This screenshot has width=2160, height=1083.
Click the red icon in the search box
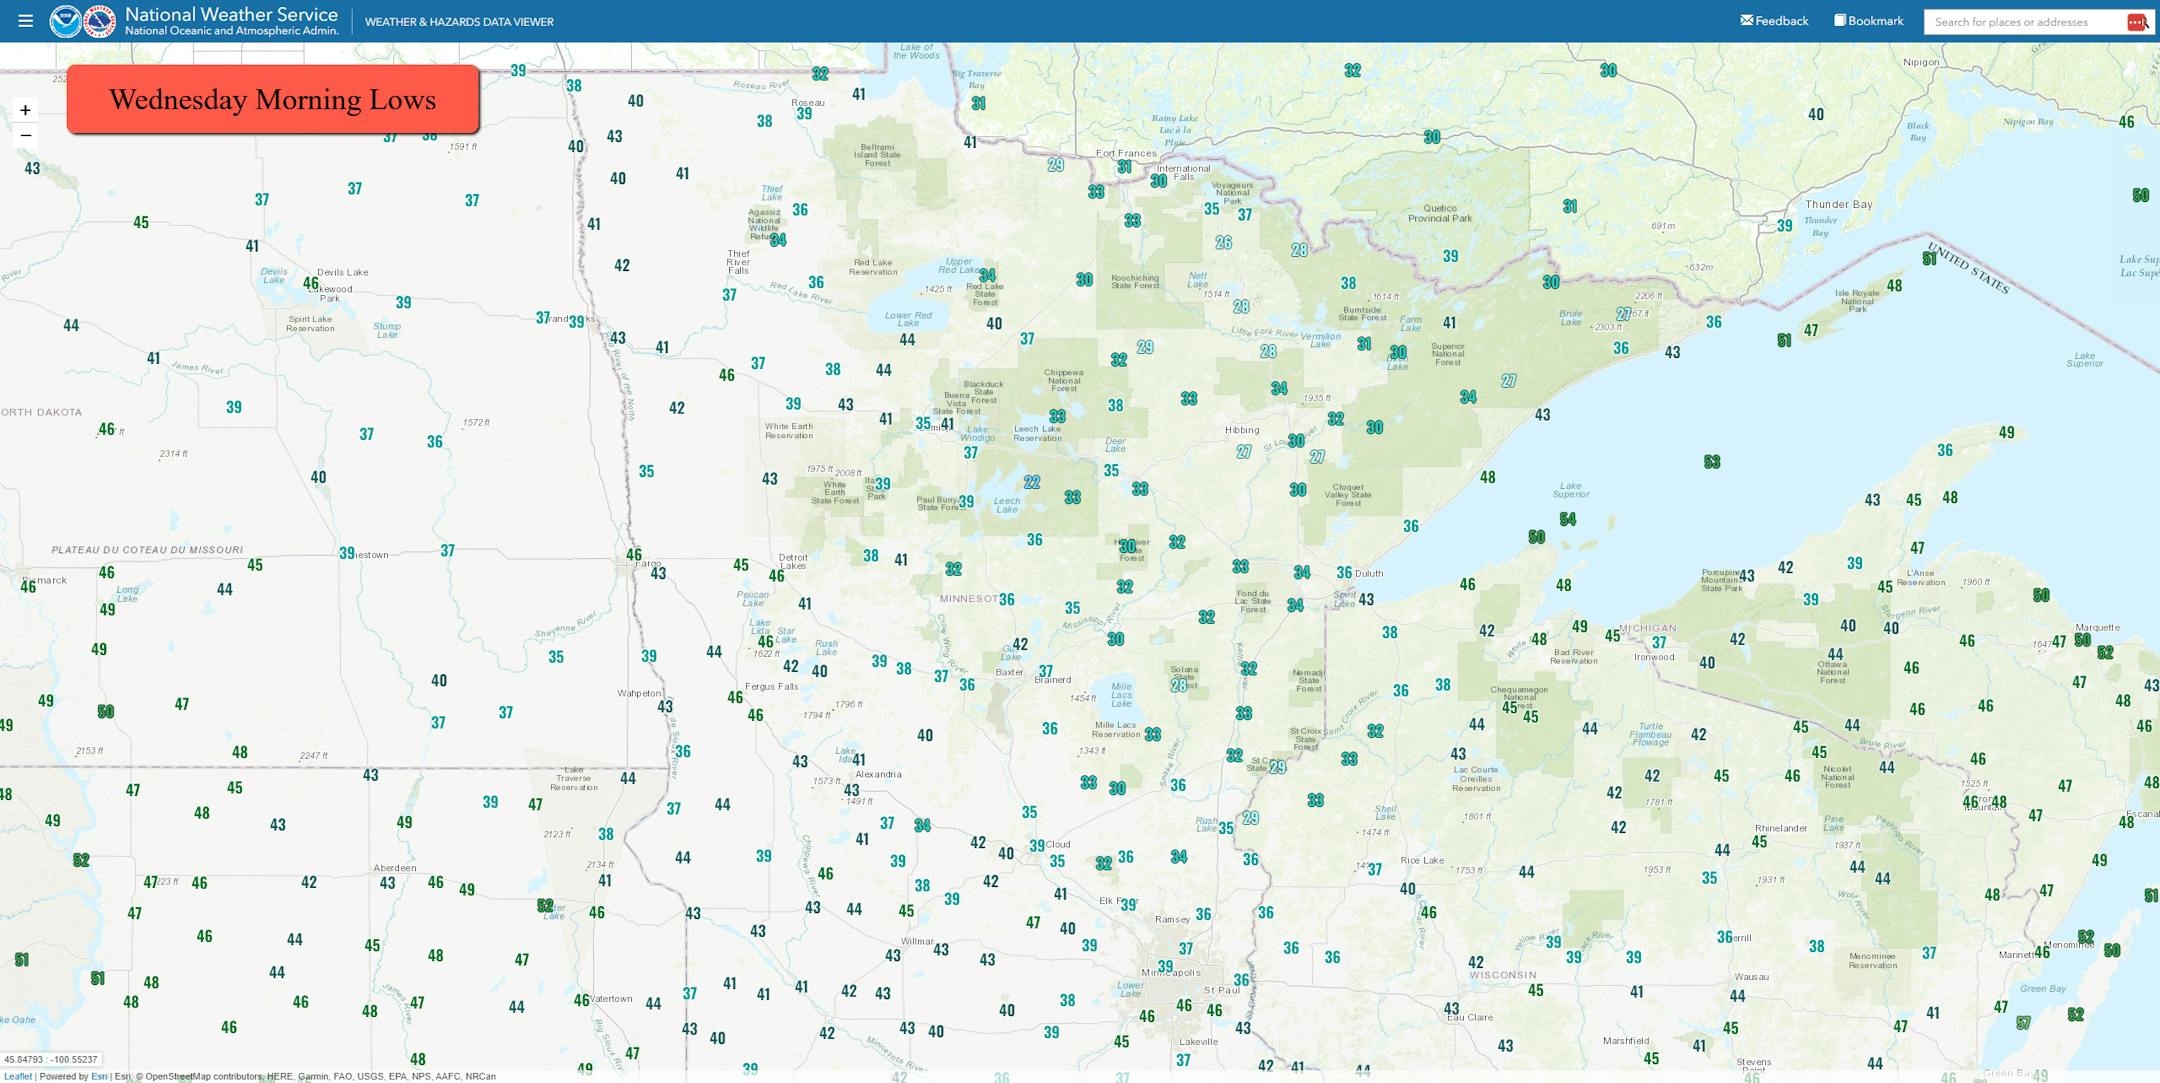2136,22
